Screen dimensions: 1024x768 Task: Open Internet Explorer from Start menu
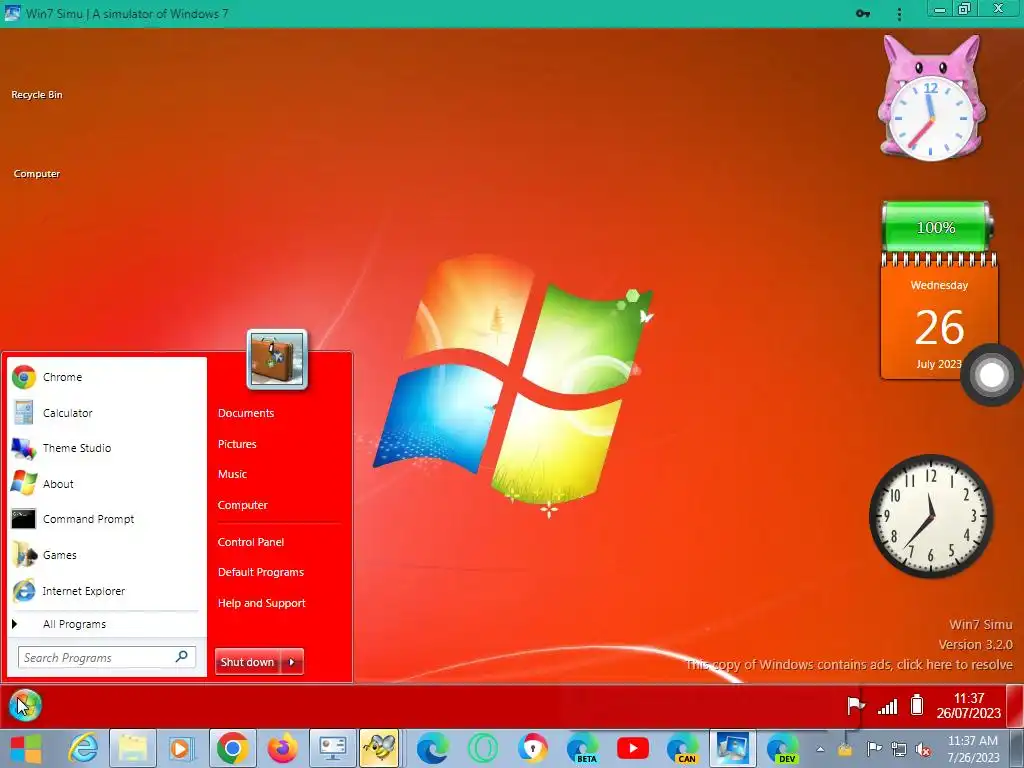coord(106,591)
